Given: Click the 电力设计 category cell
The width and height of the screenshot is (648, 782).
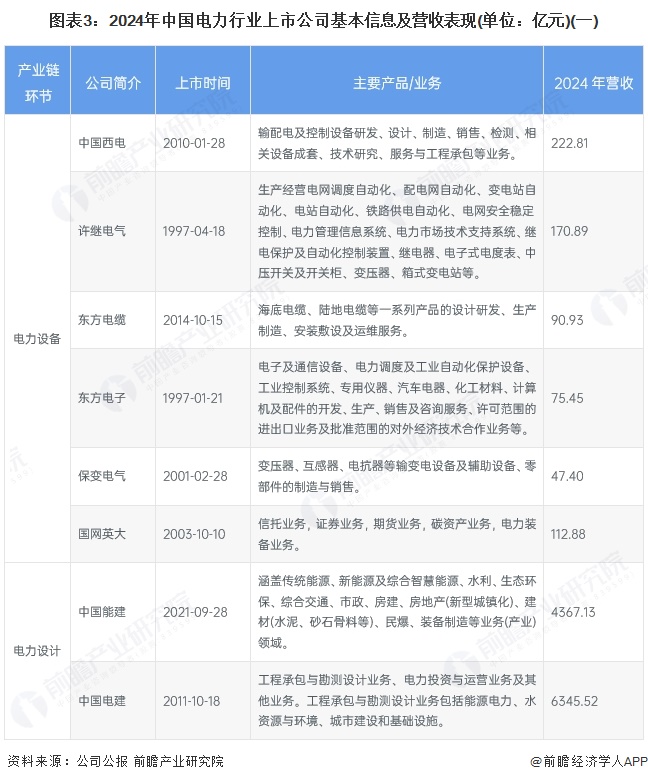Looking at the screenshot, I should point(38,651).
